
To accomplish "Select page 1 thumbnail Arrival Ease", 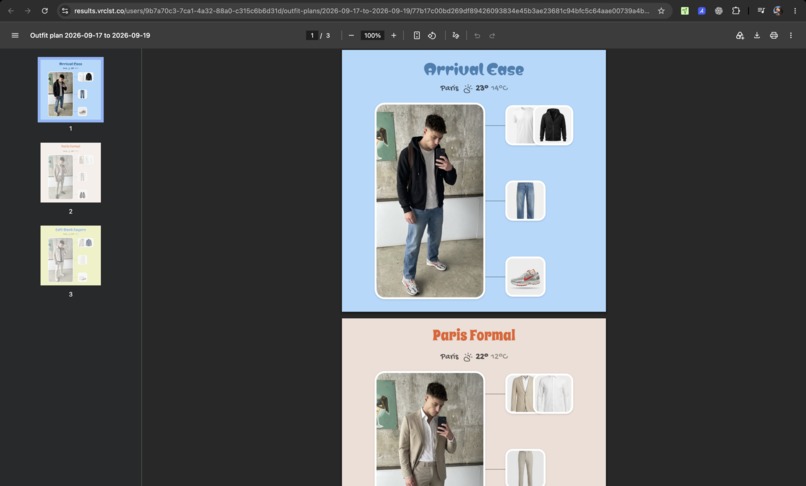I will click(70, 89).
